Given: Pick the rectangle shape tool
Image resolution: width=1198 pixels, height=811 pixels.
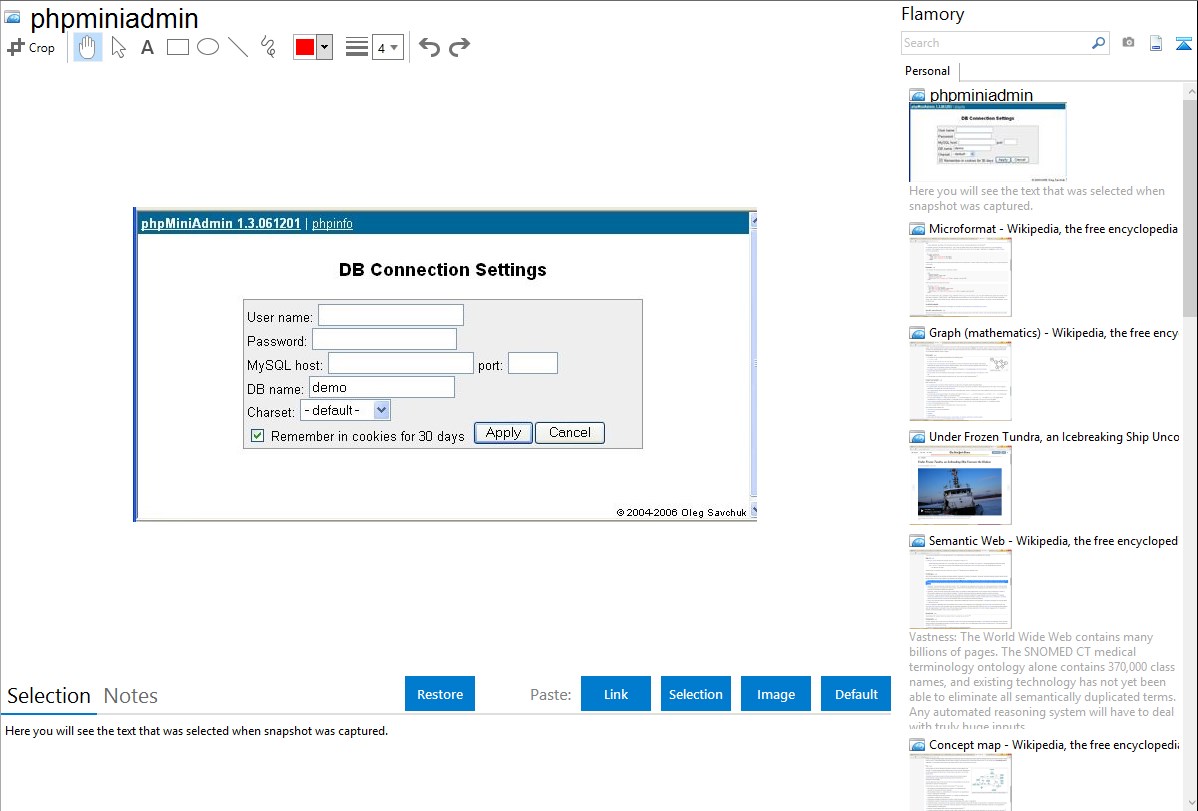Looking at the screenshot, I should pyautogui.click(x=177, y=47).
